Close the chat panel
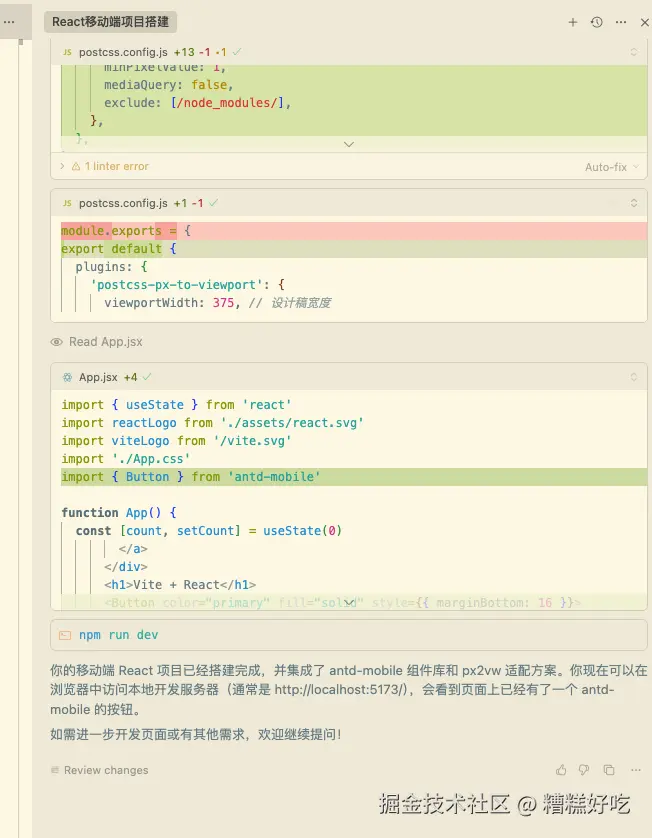Image resolution: width=652 pixels, height=838 pixels. pos(645,22)
